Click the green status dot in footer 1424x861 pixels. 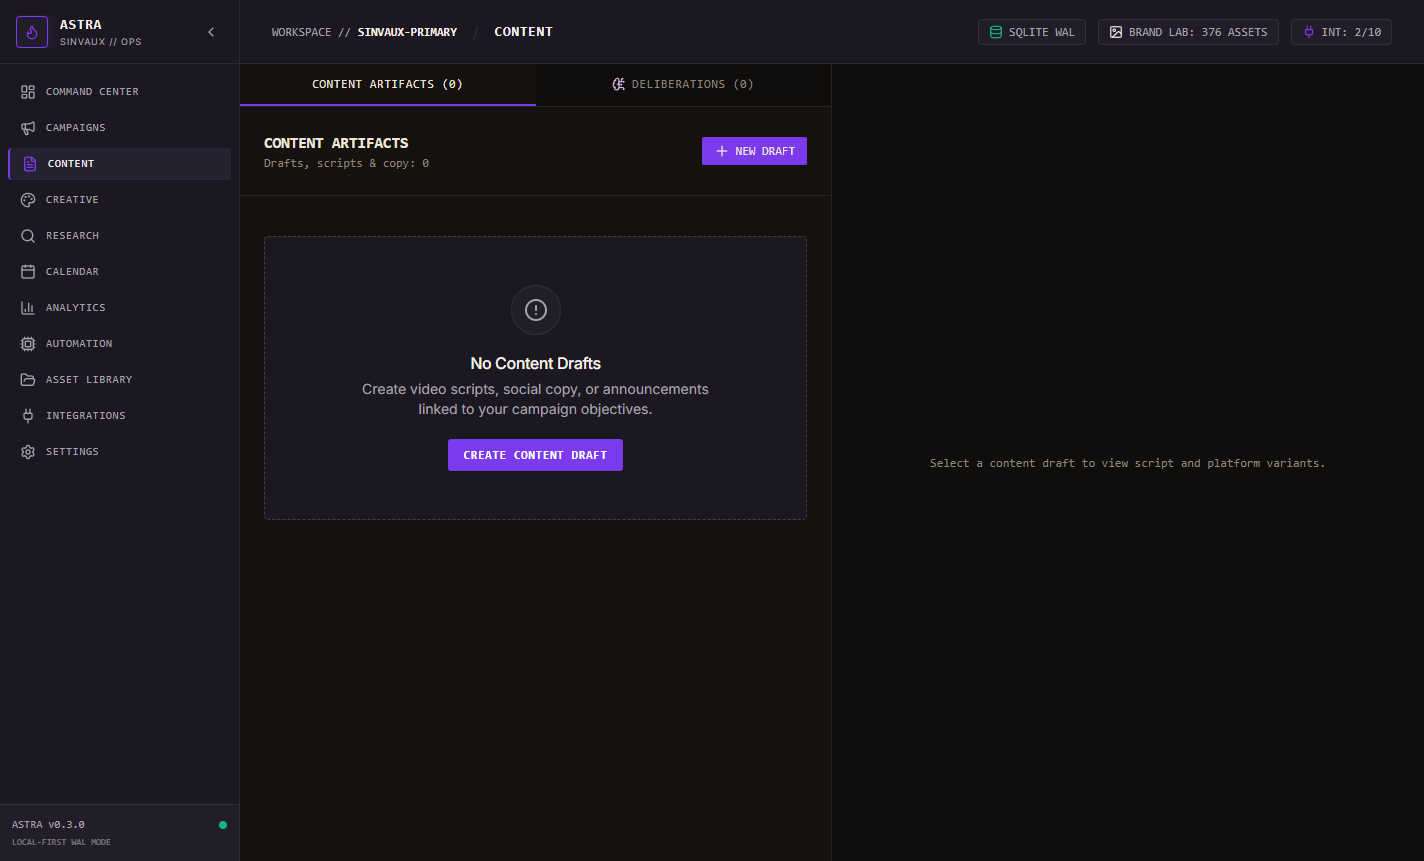click(223, 825)
